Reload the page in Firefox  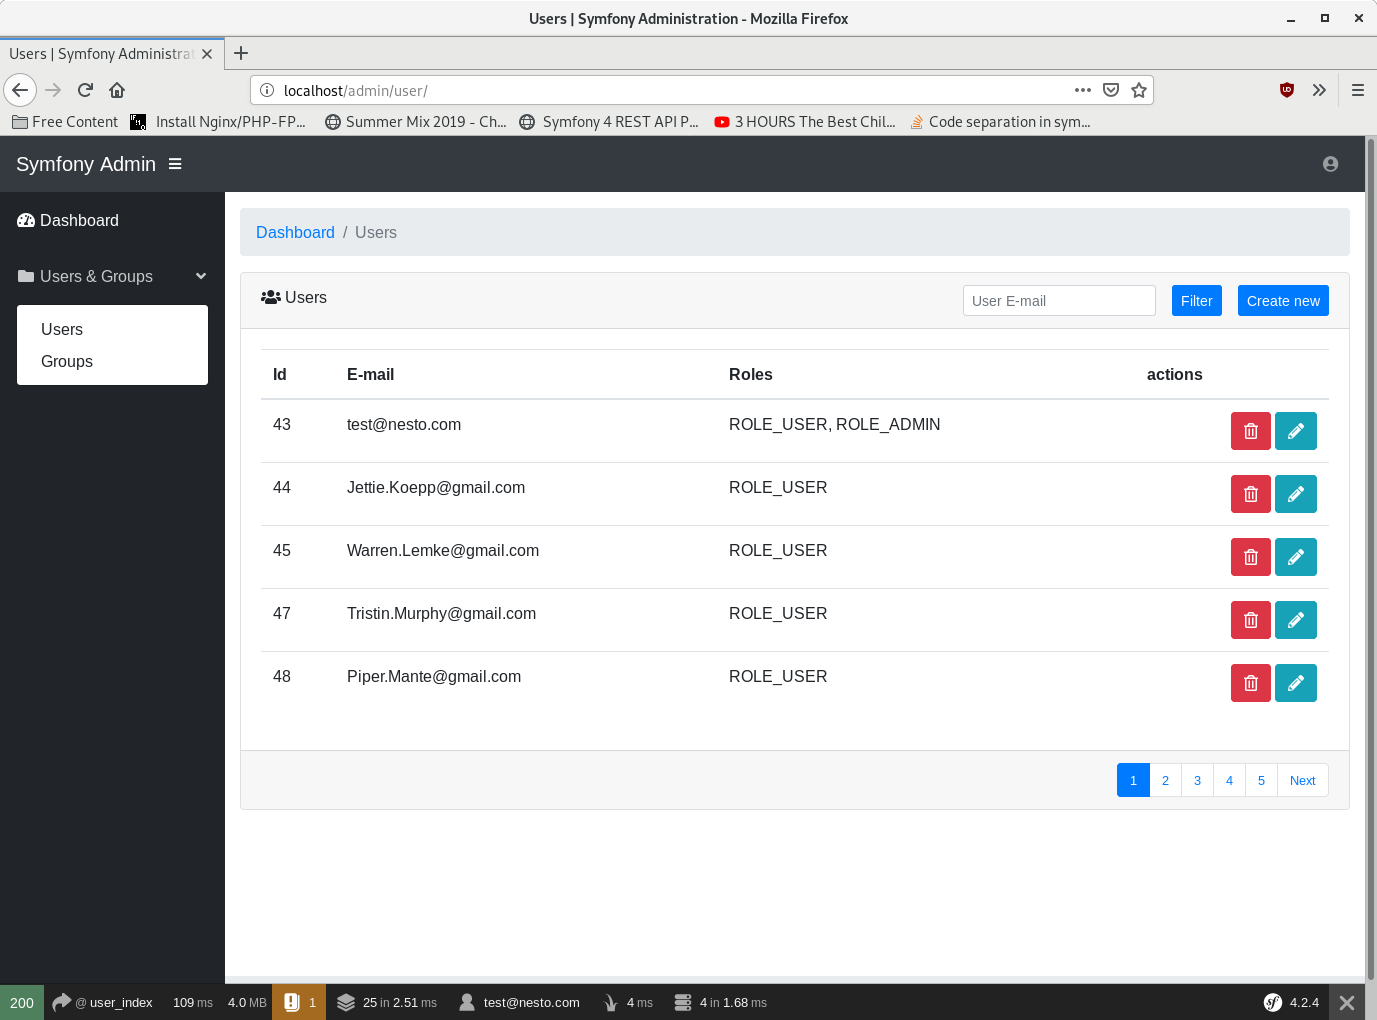pyautogui.click(x=85, y=90)
